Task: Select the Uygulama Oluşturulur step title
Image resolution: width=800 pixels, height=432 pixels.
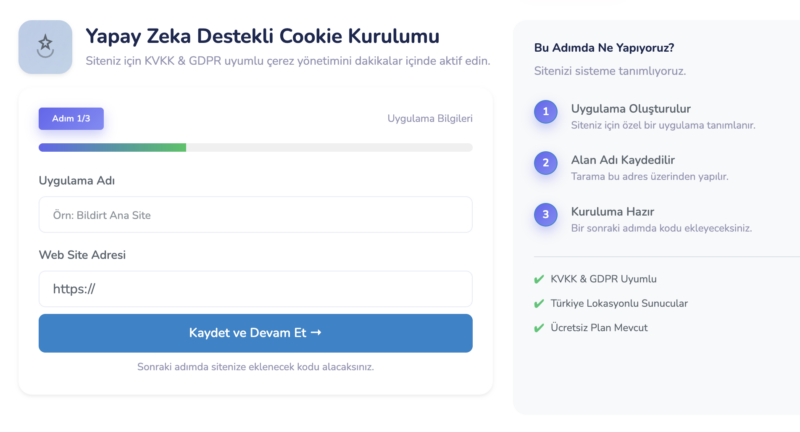Action: 630,108
